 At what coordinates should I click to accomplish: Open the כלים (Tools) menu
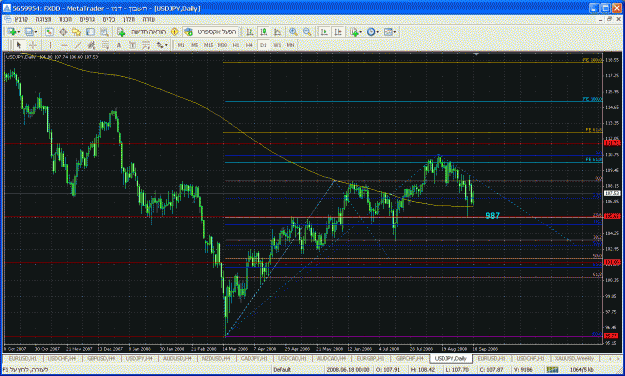click(109, 19)
